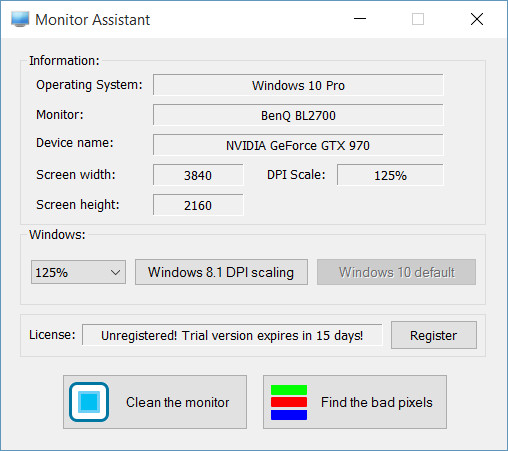Click the RGB color bars icon

coord(289,402)
